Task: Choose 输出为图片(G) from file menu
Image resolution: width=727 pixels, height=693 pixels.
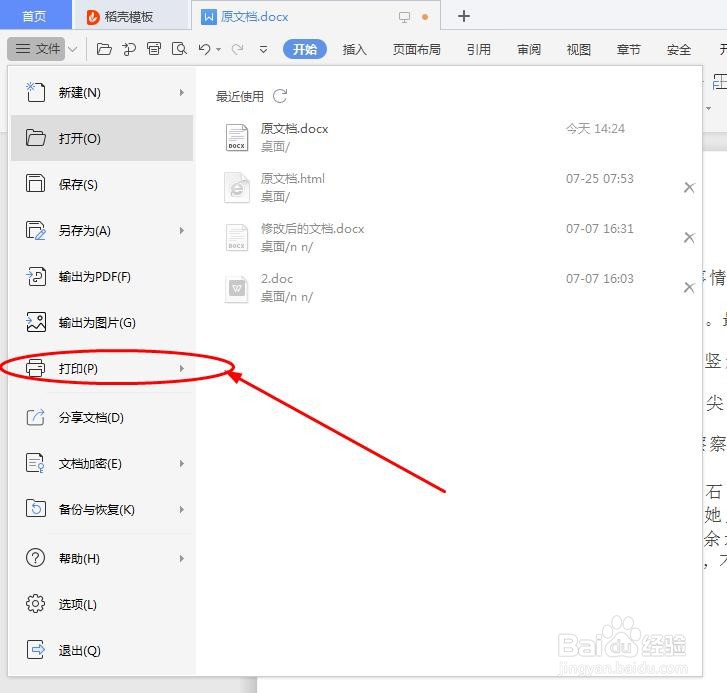Action: click(102, 322)
